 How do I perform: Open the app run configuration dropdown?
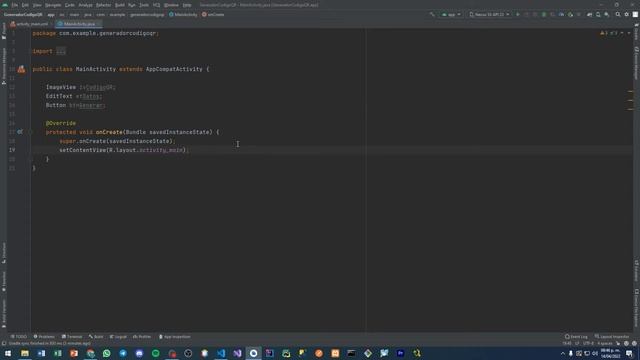pos(451,15)
